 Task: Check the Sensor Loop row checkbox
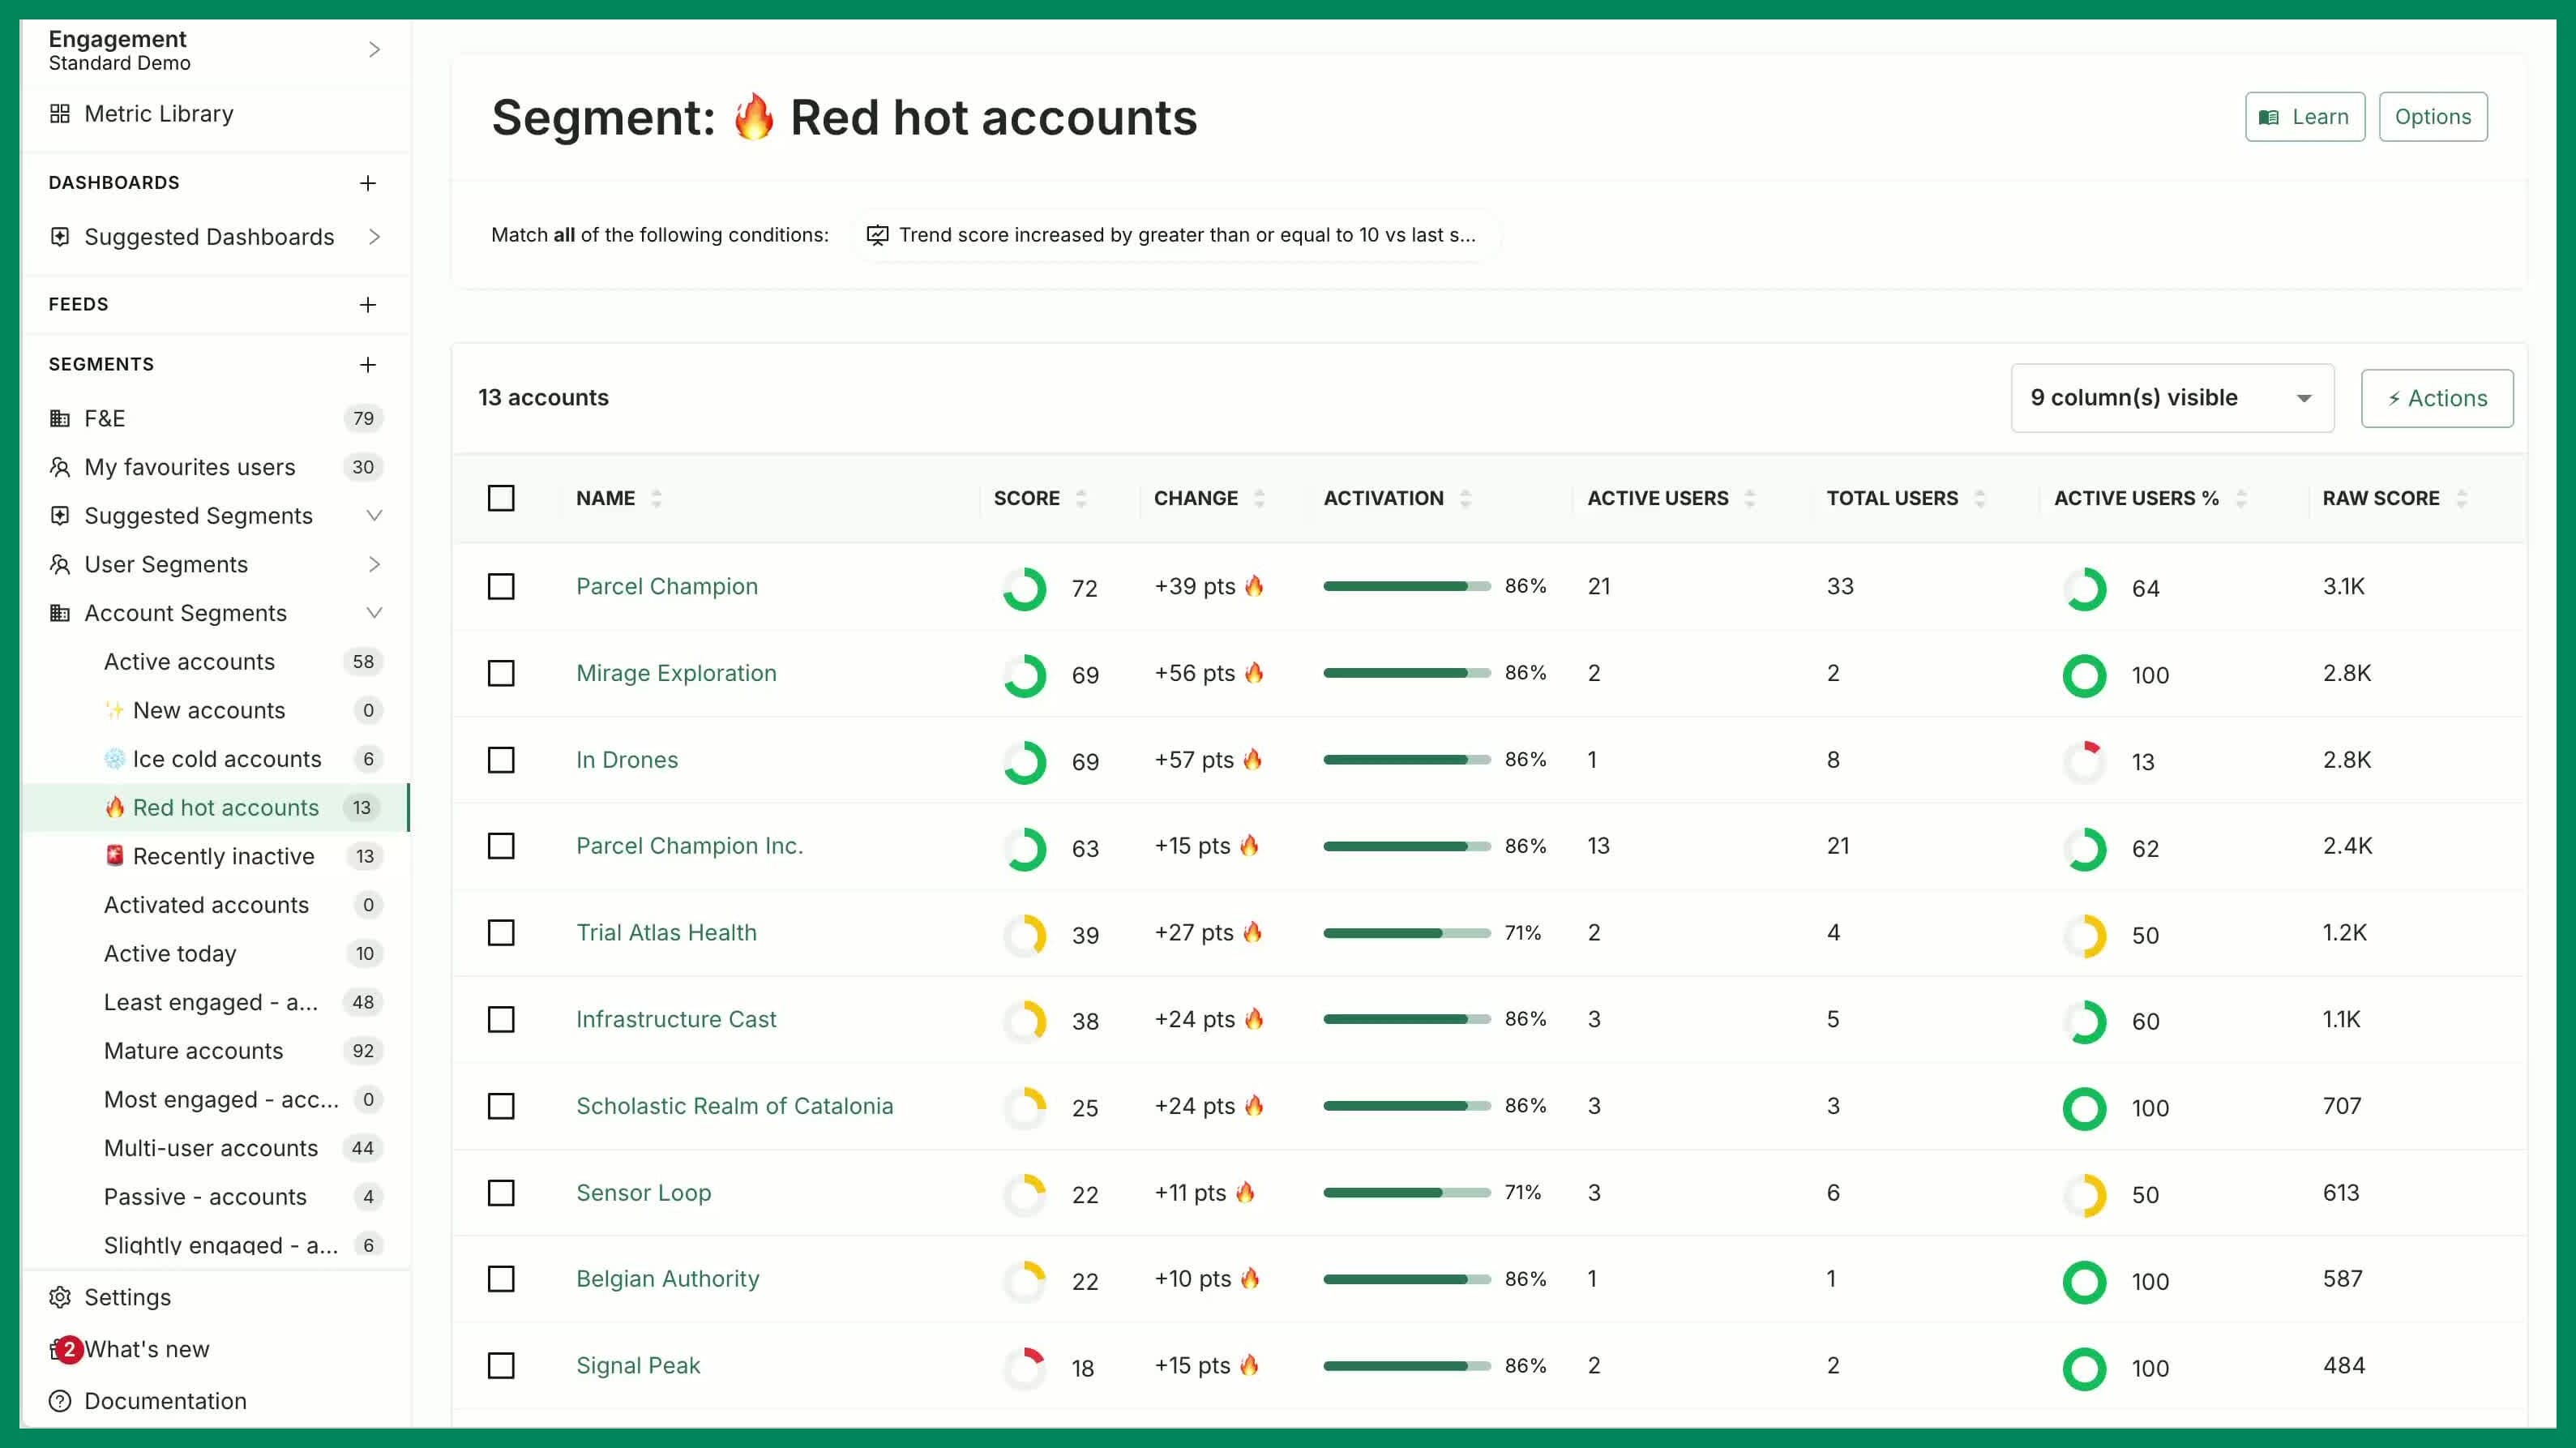click(501, 1193)
